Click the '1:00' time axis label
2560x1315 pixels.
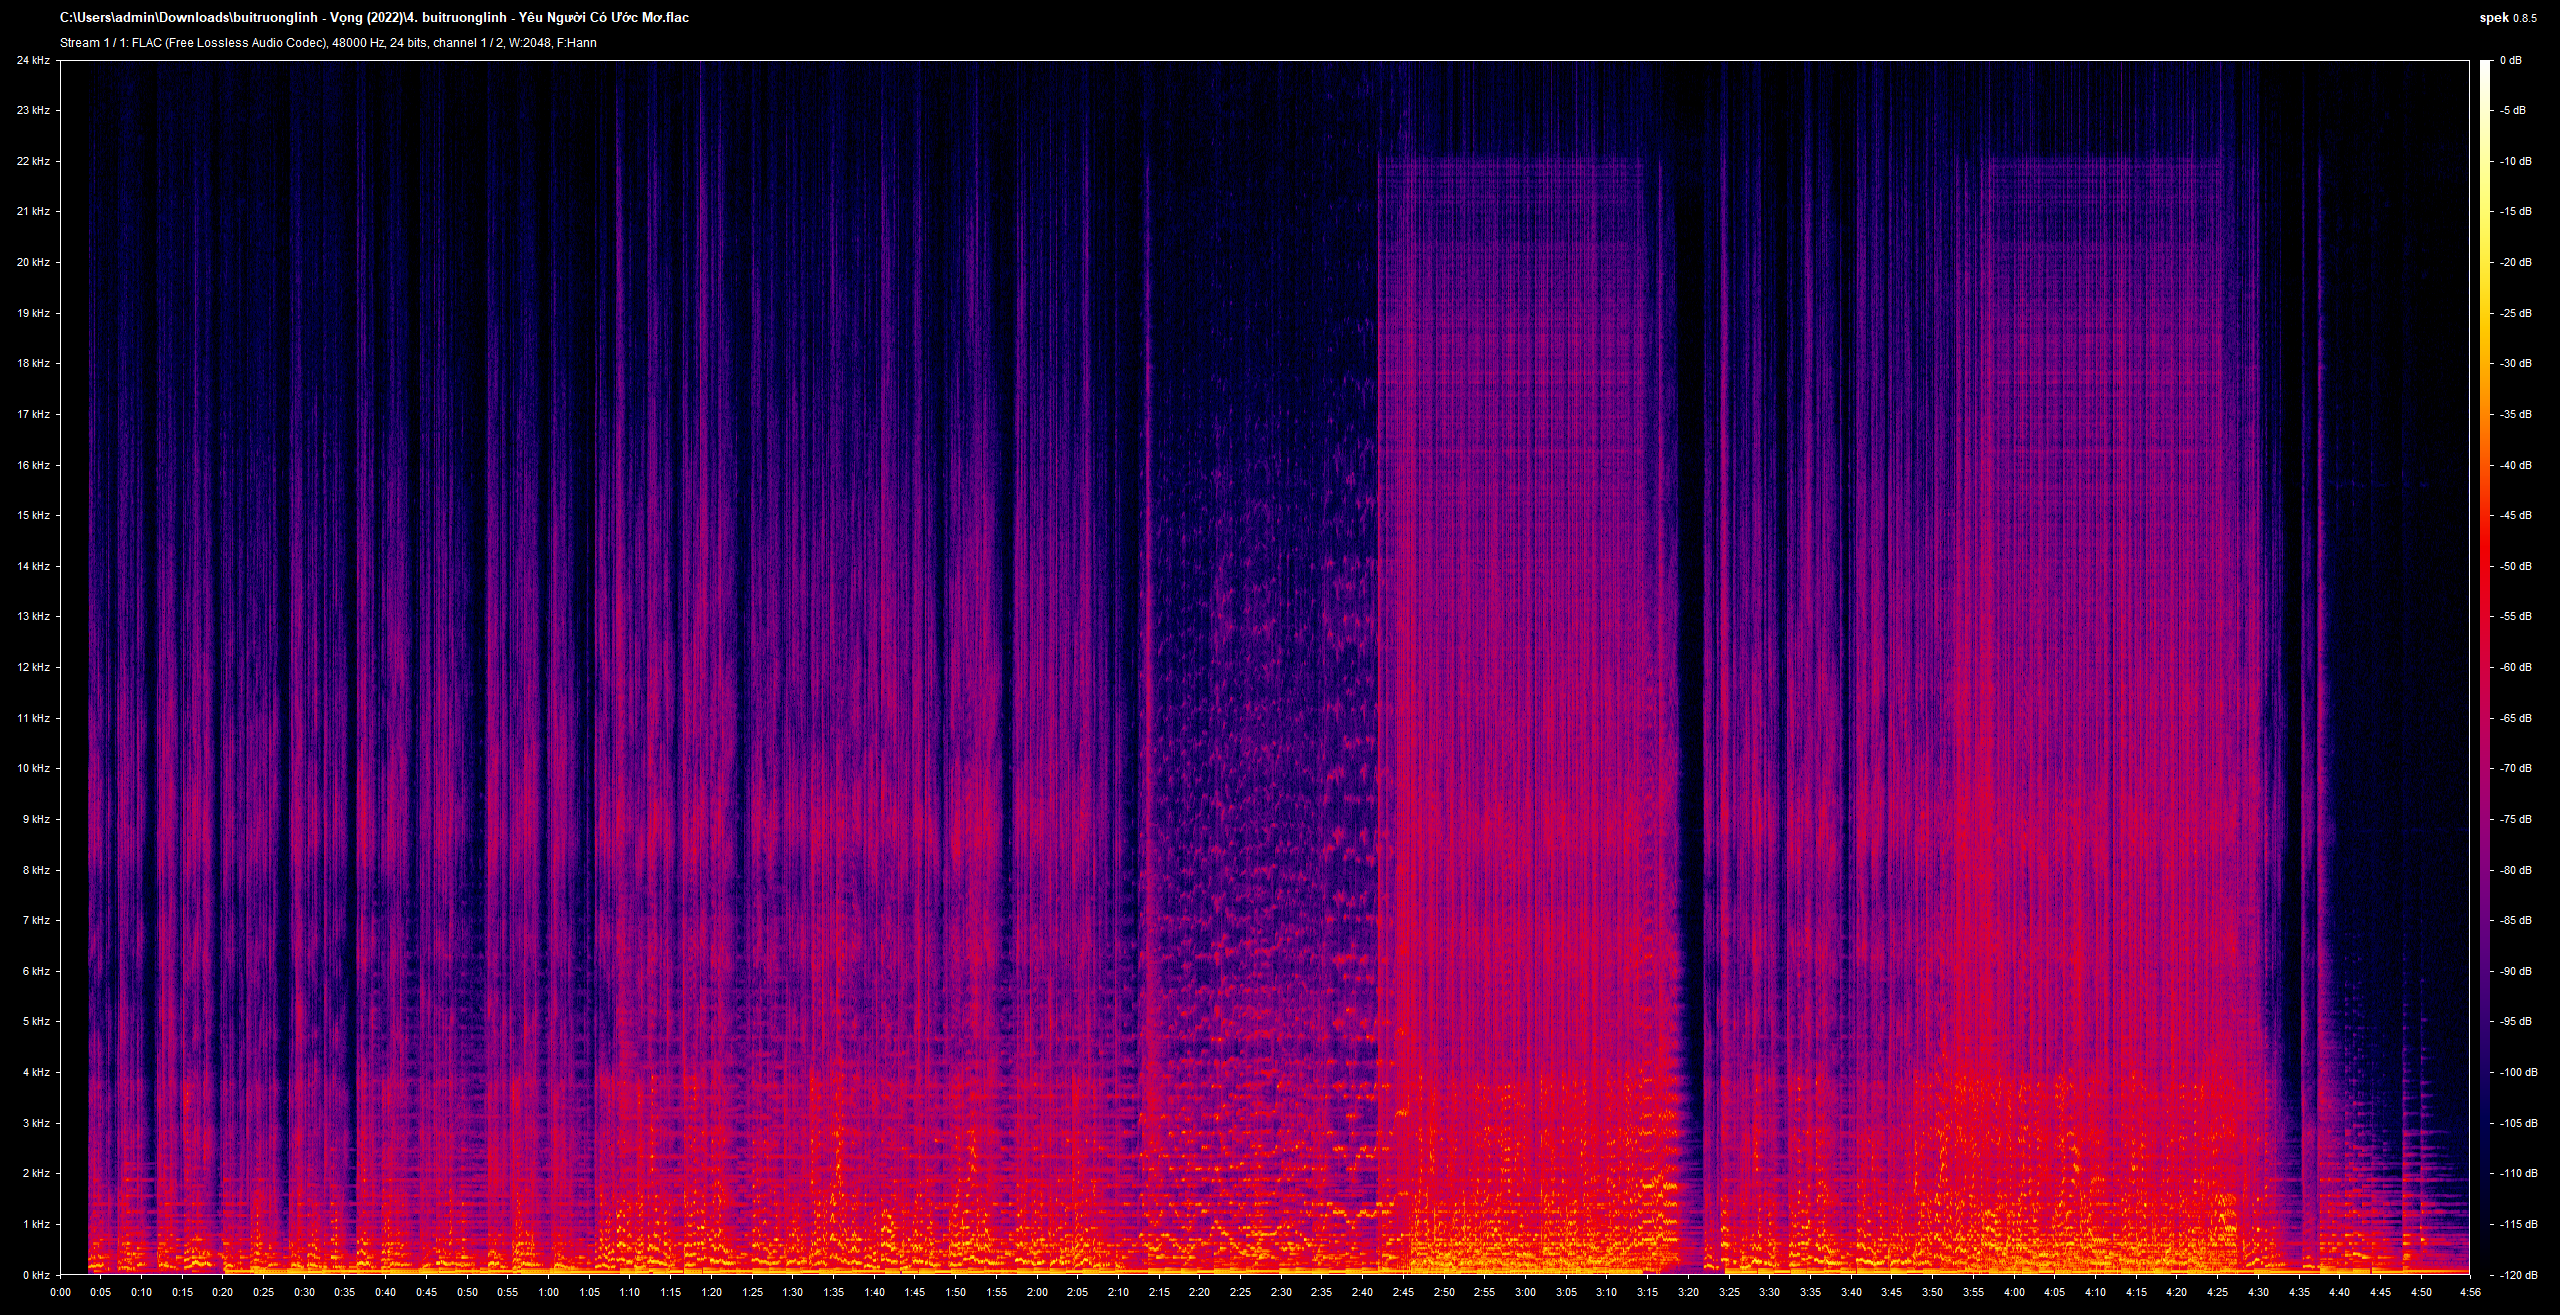pos(548,1292)
